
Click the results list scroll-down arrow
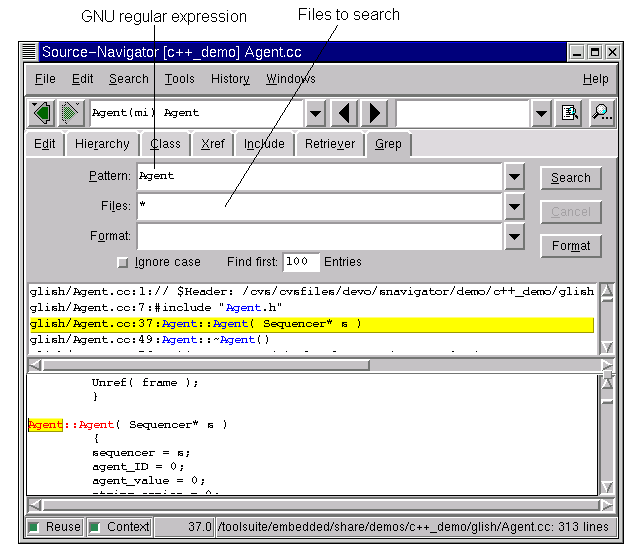pos(607,347)
